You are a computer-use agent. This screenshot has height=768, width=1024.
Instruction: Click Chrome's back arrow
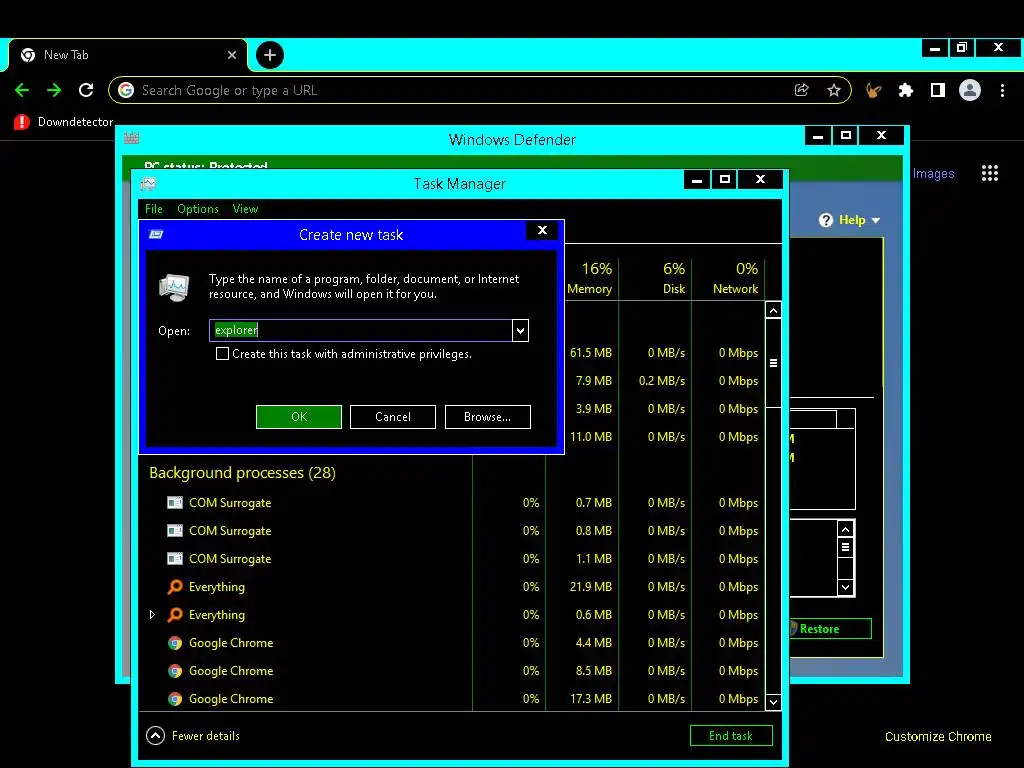(22, 90)
